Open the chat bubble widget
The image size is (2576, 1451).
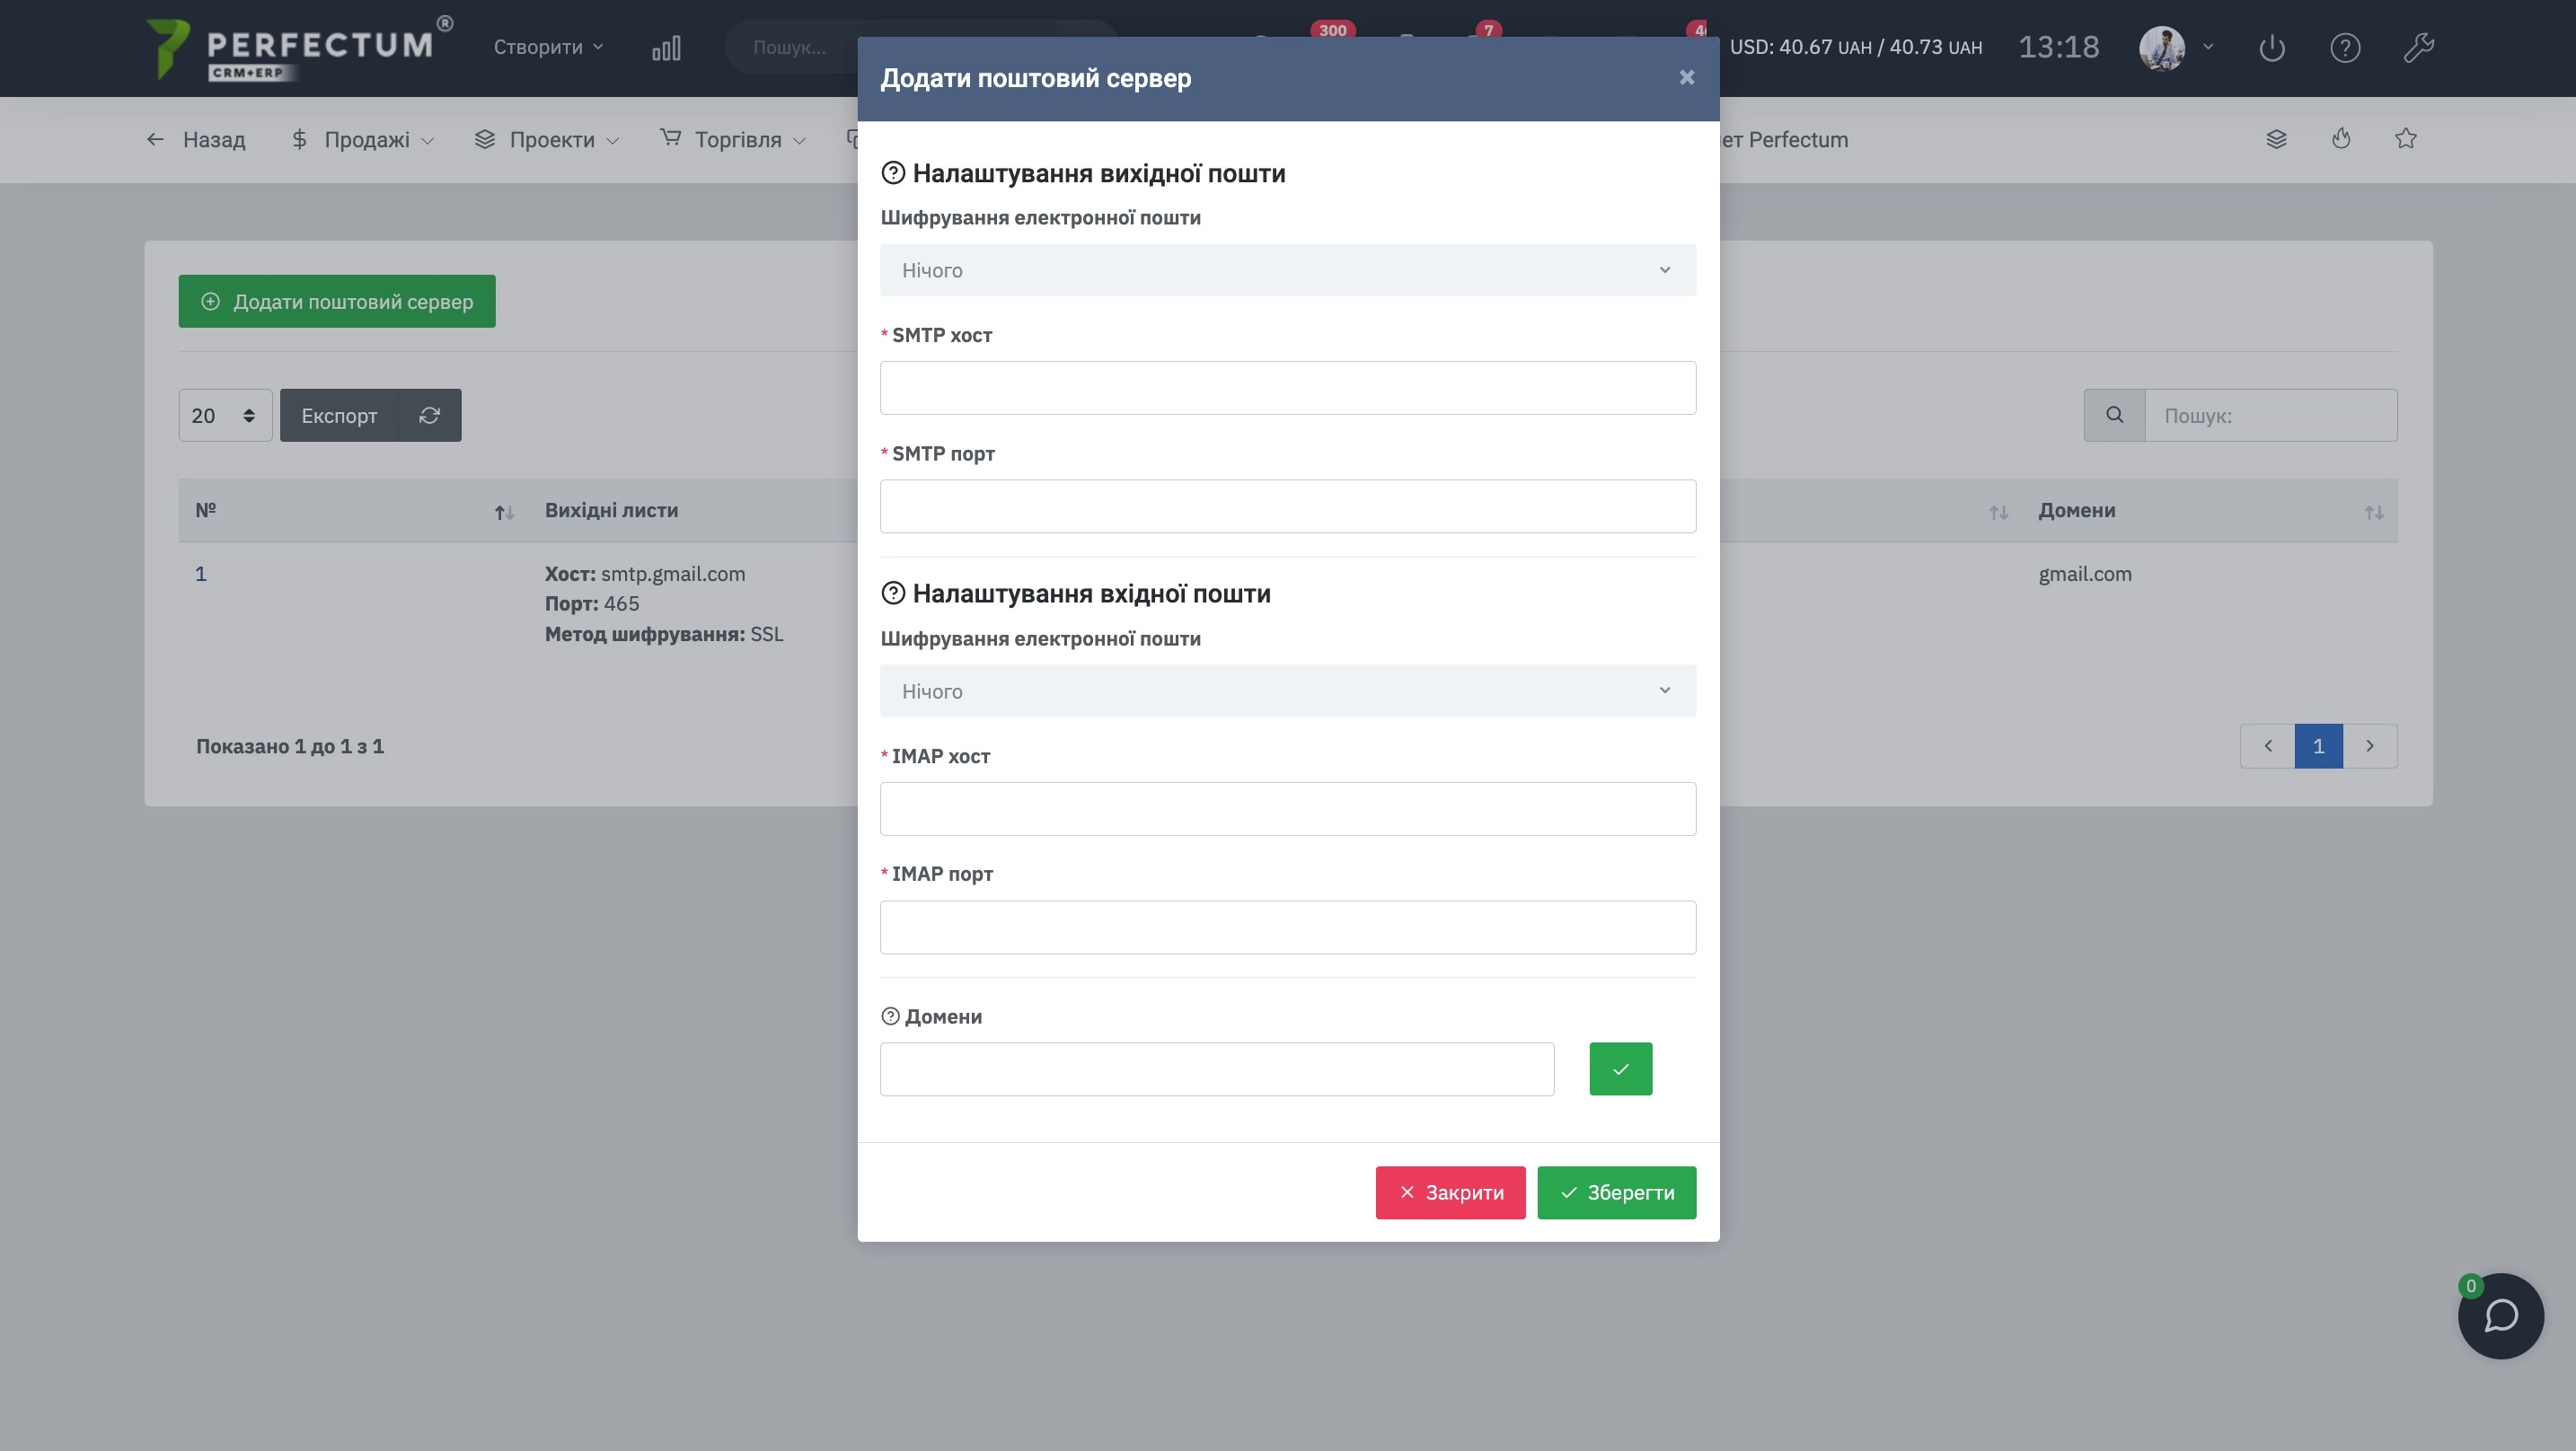[x=2501, y=1315]
